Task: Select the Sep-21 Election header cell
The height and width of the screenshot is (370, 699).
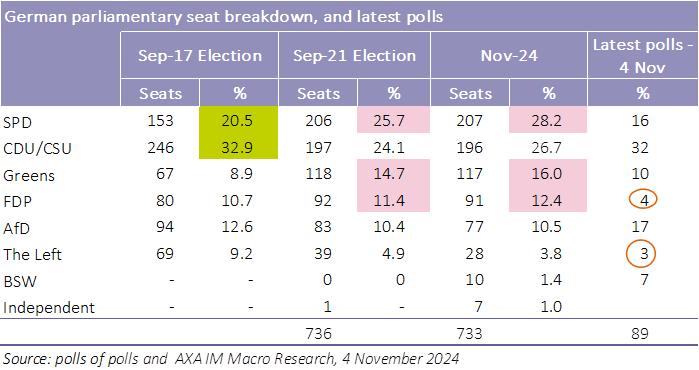Action: (x=354, y=56)
